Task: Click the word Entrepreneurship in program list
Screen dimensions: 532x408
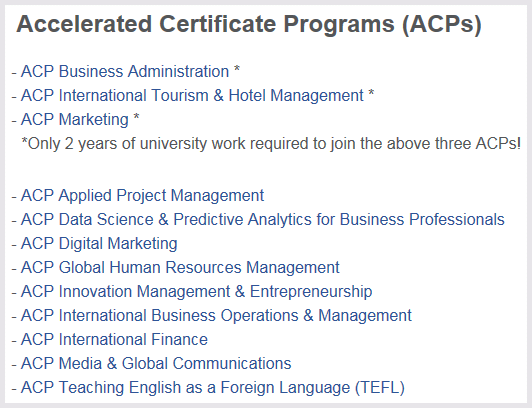Action: pyautogui.click(x=311, y=291)
